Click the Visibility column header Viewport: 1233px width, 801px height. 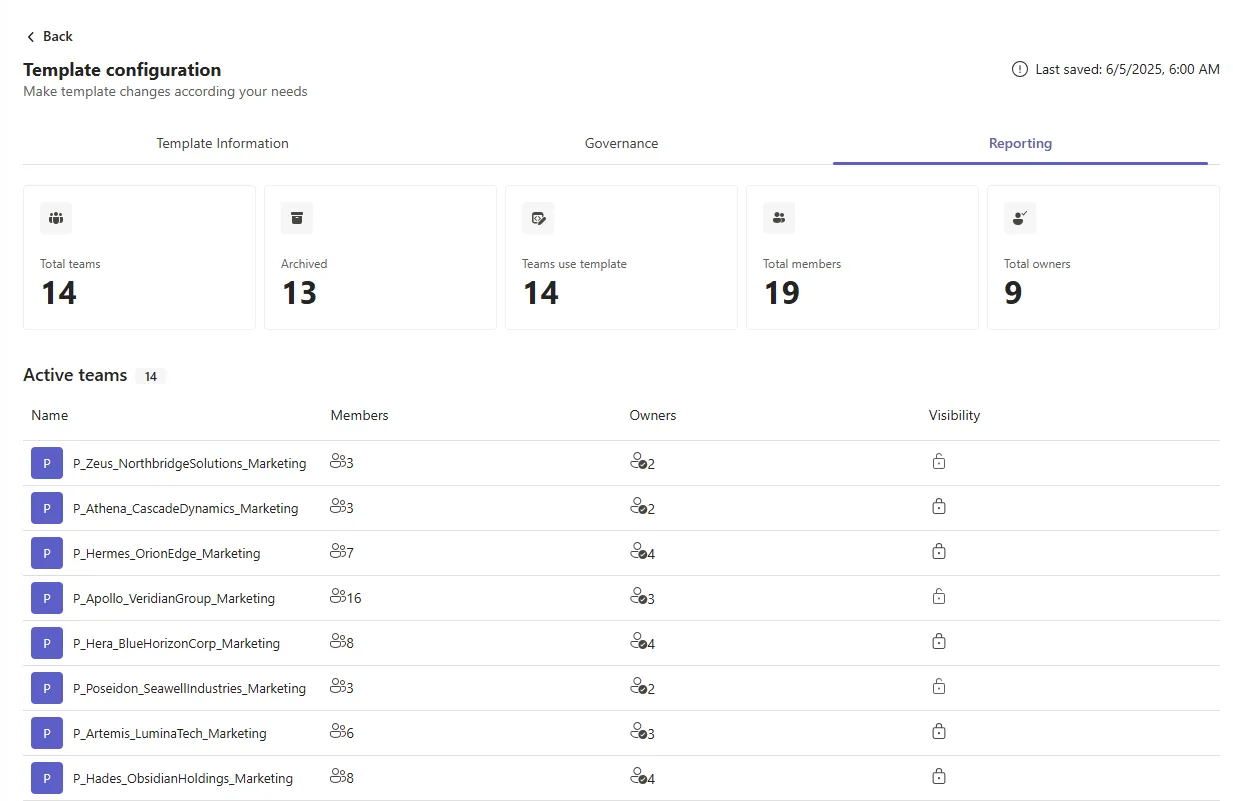click(954, 415)
